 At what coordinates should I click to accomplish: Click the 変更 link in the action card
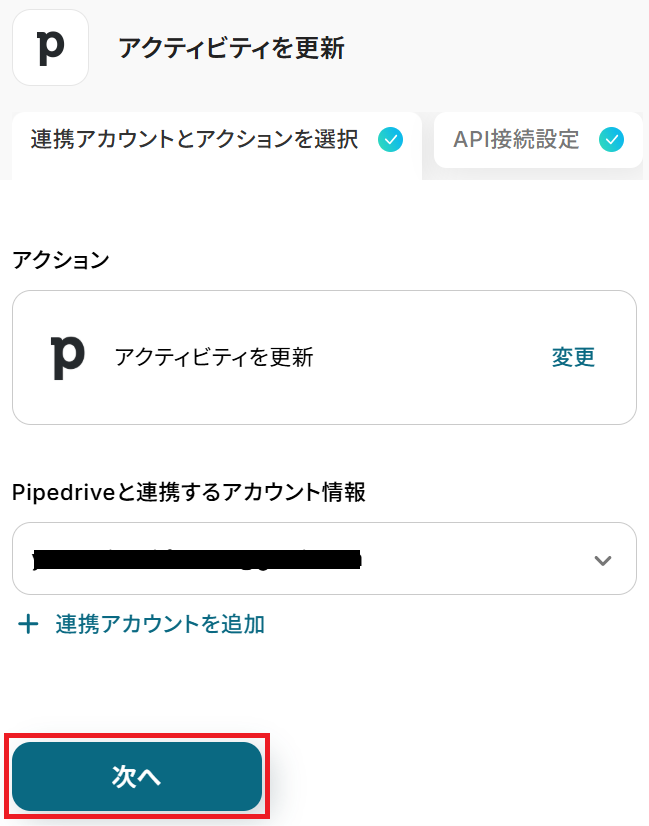click(573, 357)
